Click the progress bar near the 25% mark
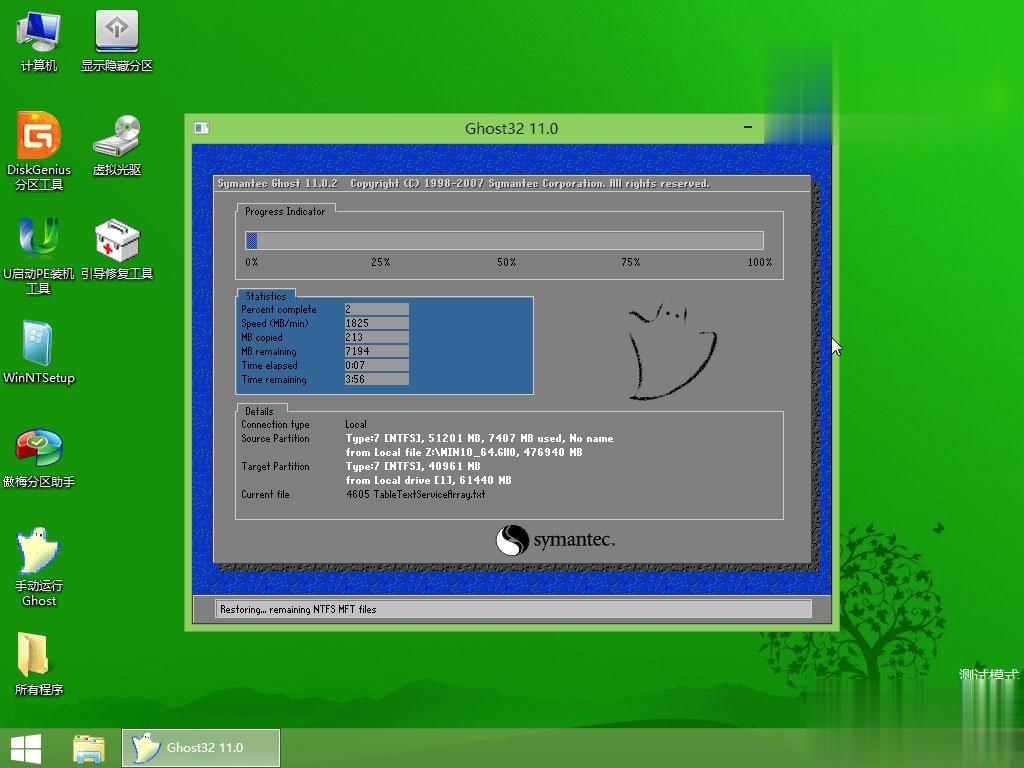 [x=381, y=240]
